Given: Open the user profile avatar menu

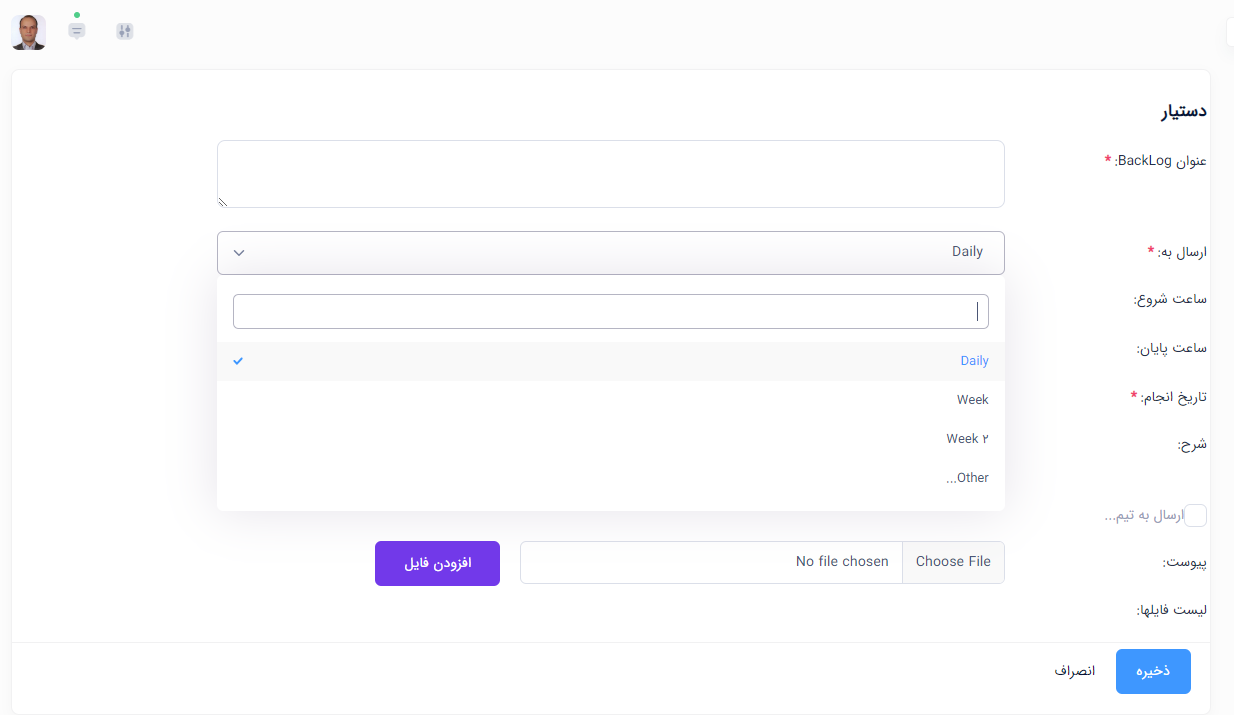Looking at the screenshot, I should coord(28,32).
